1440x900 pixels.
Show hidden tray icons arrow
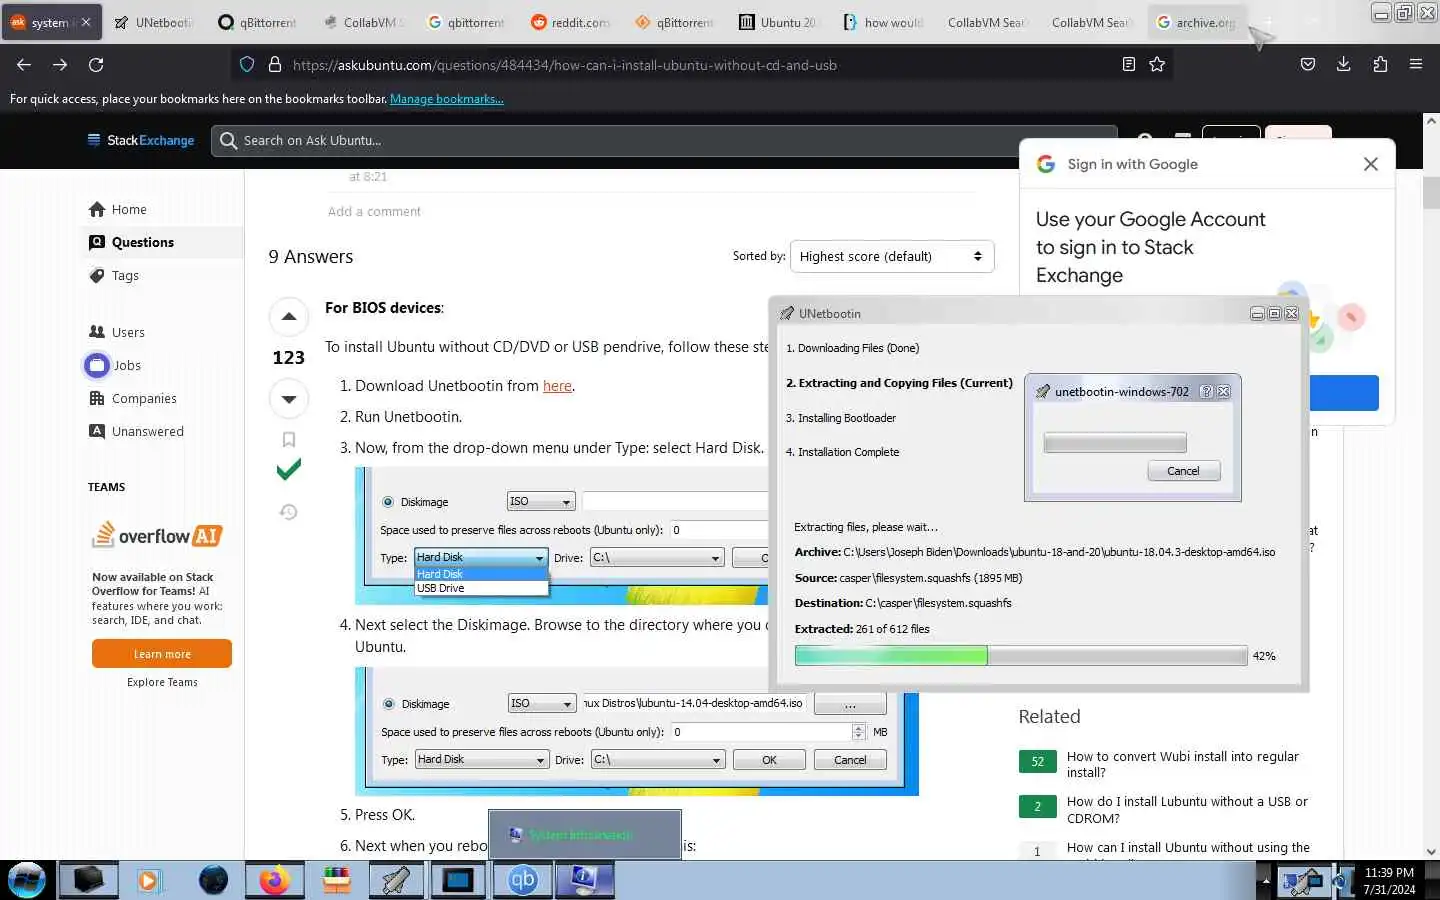[1265, 882]
